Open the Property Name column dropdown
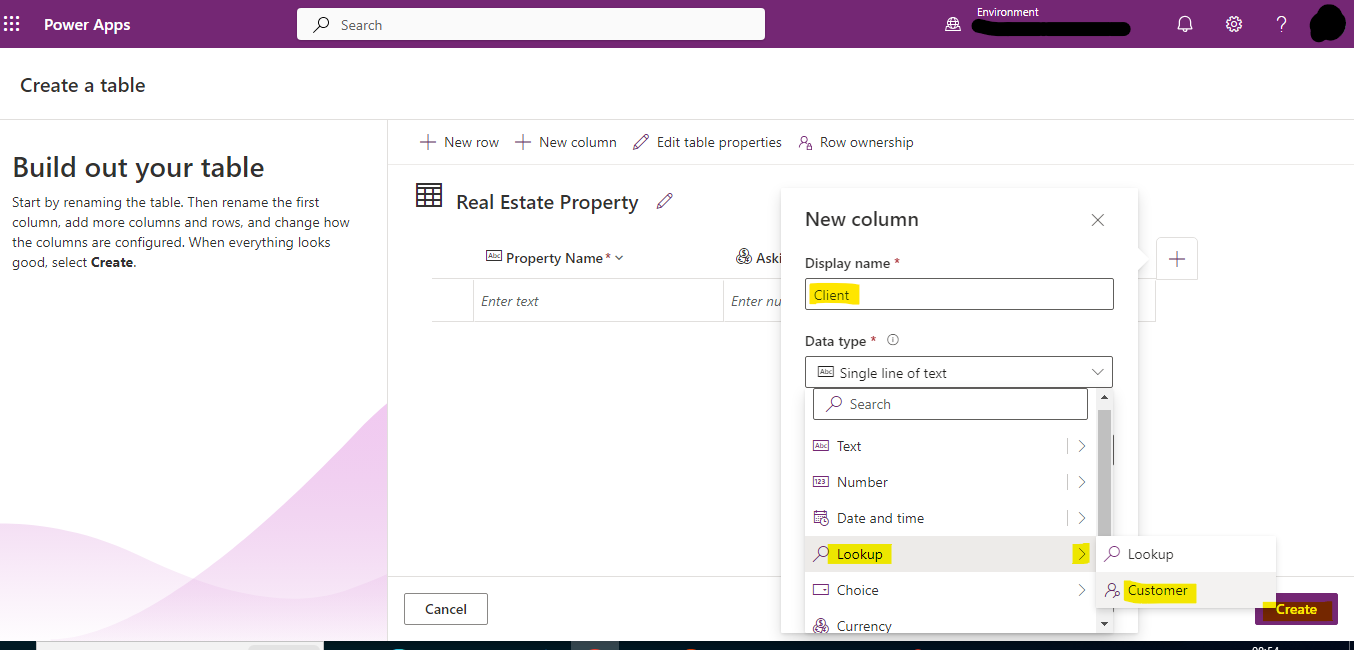Image resolution: width=1354 pixels, height=650 pixels. [619, 258]
